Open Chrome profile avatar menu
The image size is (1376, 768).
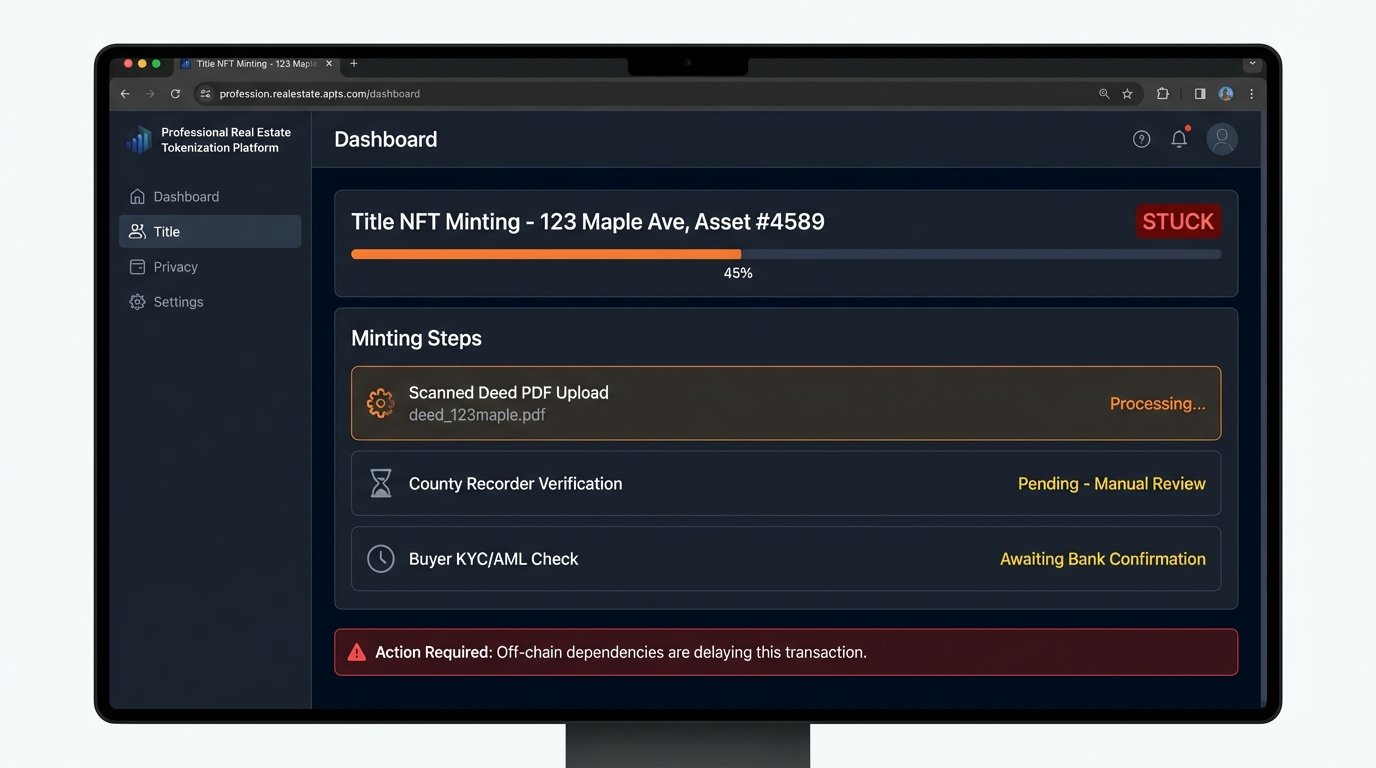coord(1226,94)
